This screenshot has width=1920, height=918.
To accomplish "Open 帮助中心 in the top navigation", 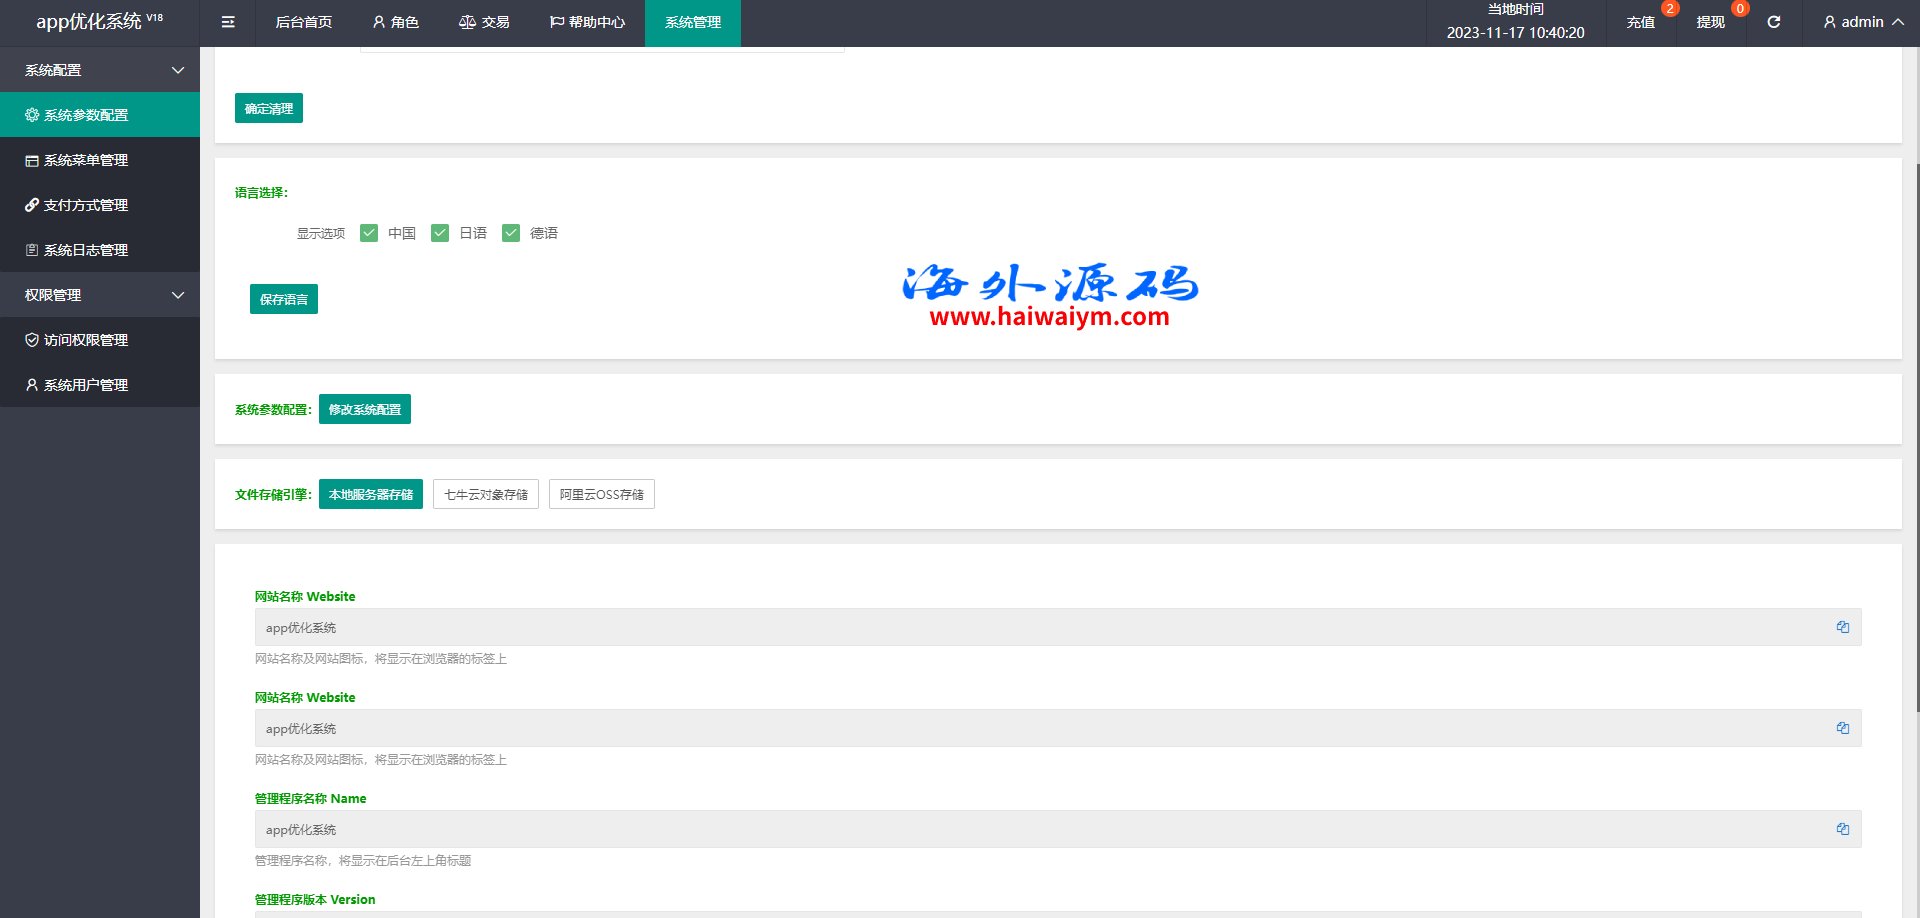I will click(587, 22).
